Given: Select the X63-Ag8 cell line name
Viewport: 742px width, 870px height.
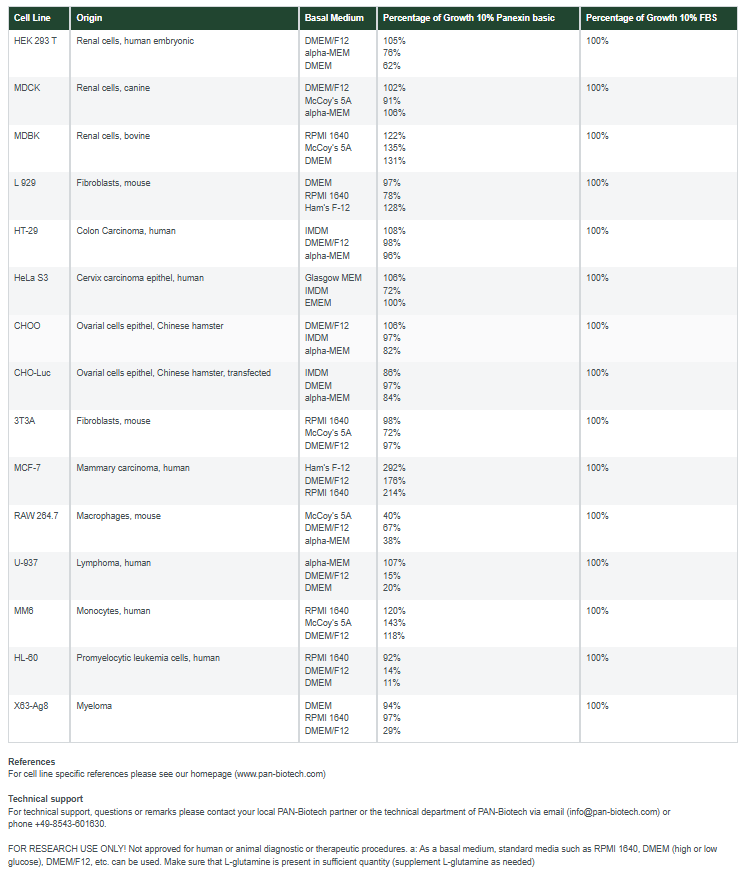Looking at the screenshot, I should coord(32,706).
